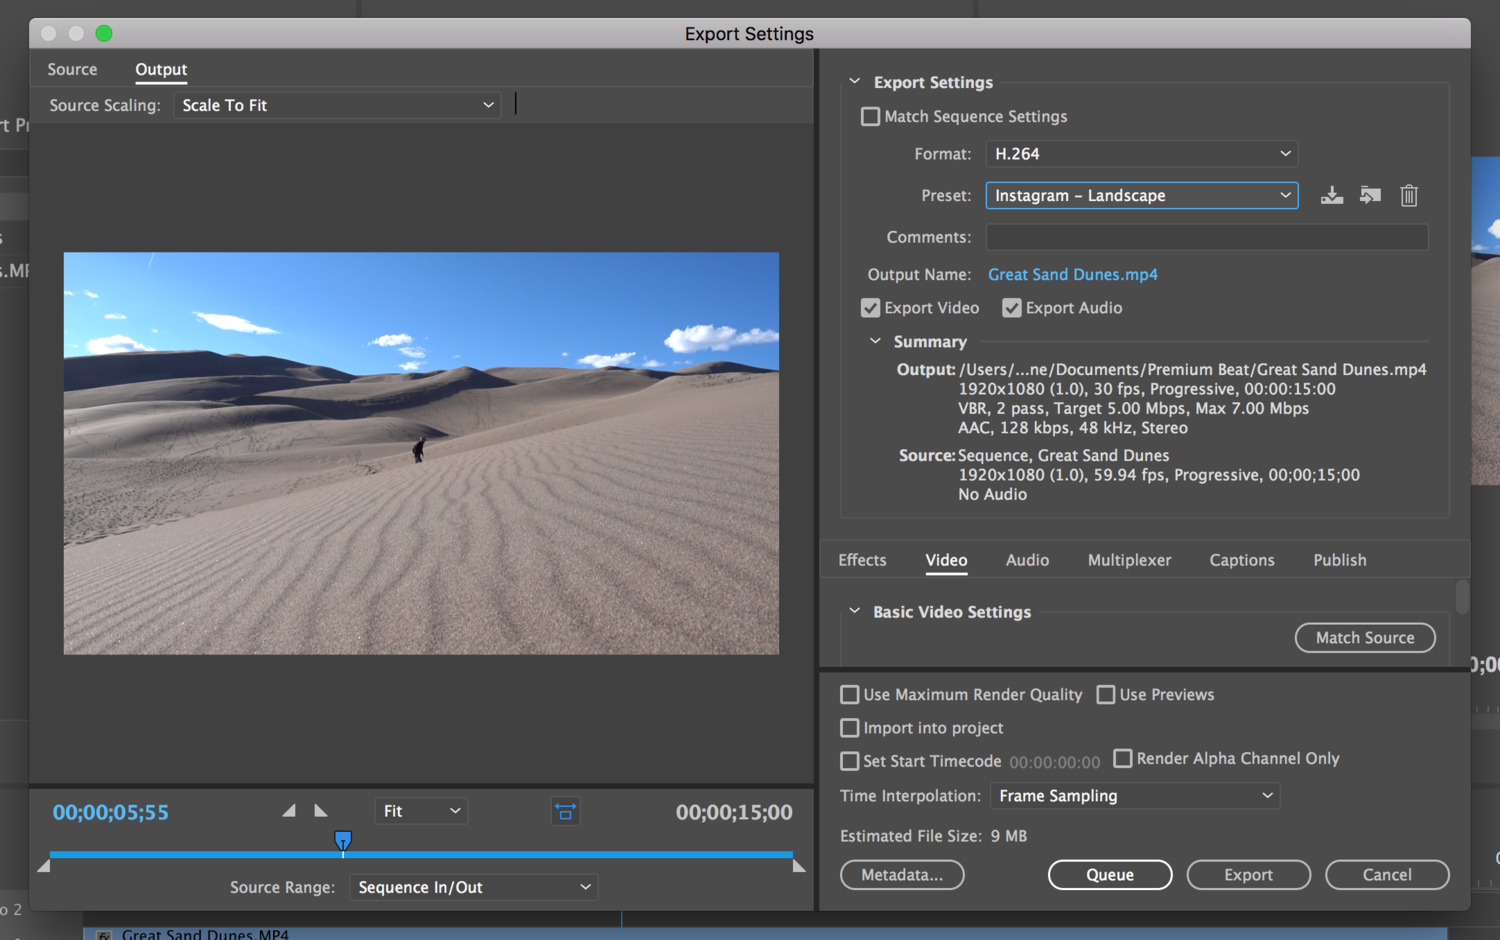This screenshot has width=1500, height=940.
Task: Open the Preset dropdown Instagram – Landscape
Action: pos(1141,196)
